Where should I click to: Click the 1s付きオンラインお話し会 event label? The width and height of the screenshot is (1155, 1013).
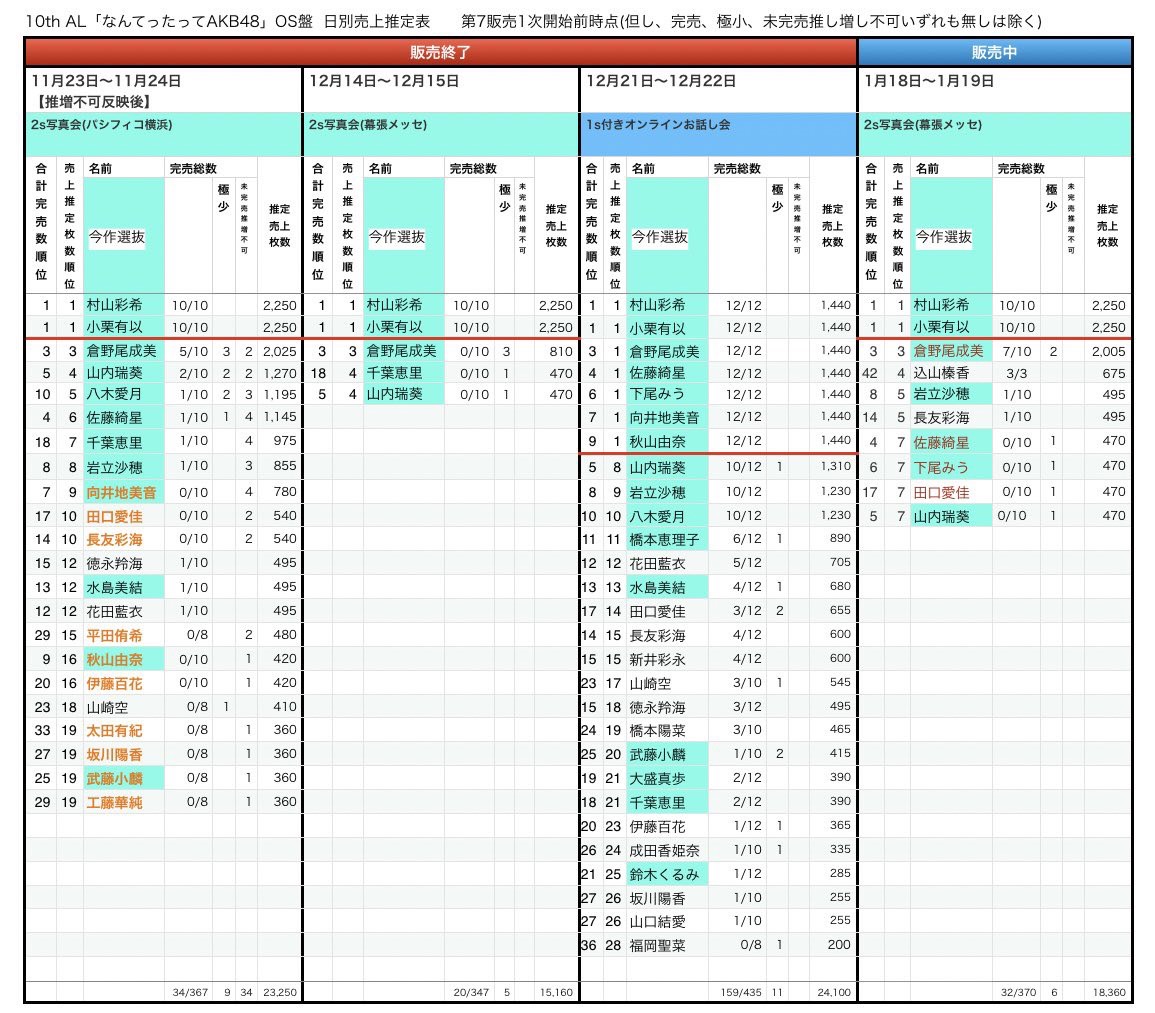(x=658, y=125)
